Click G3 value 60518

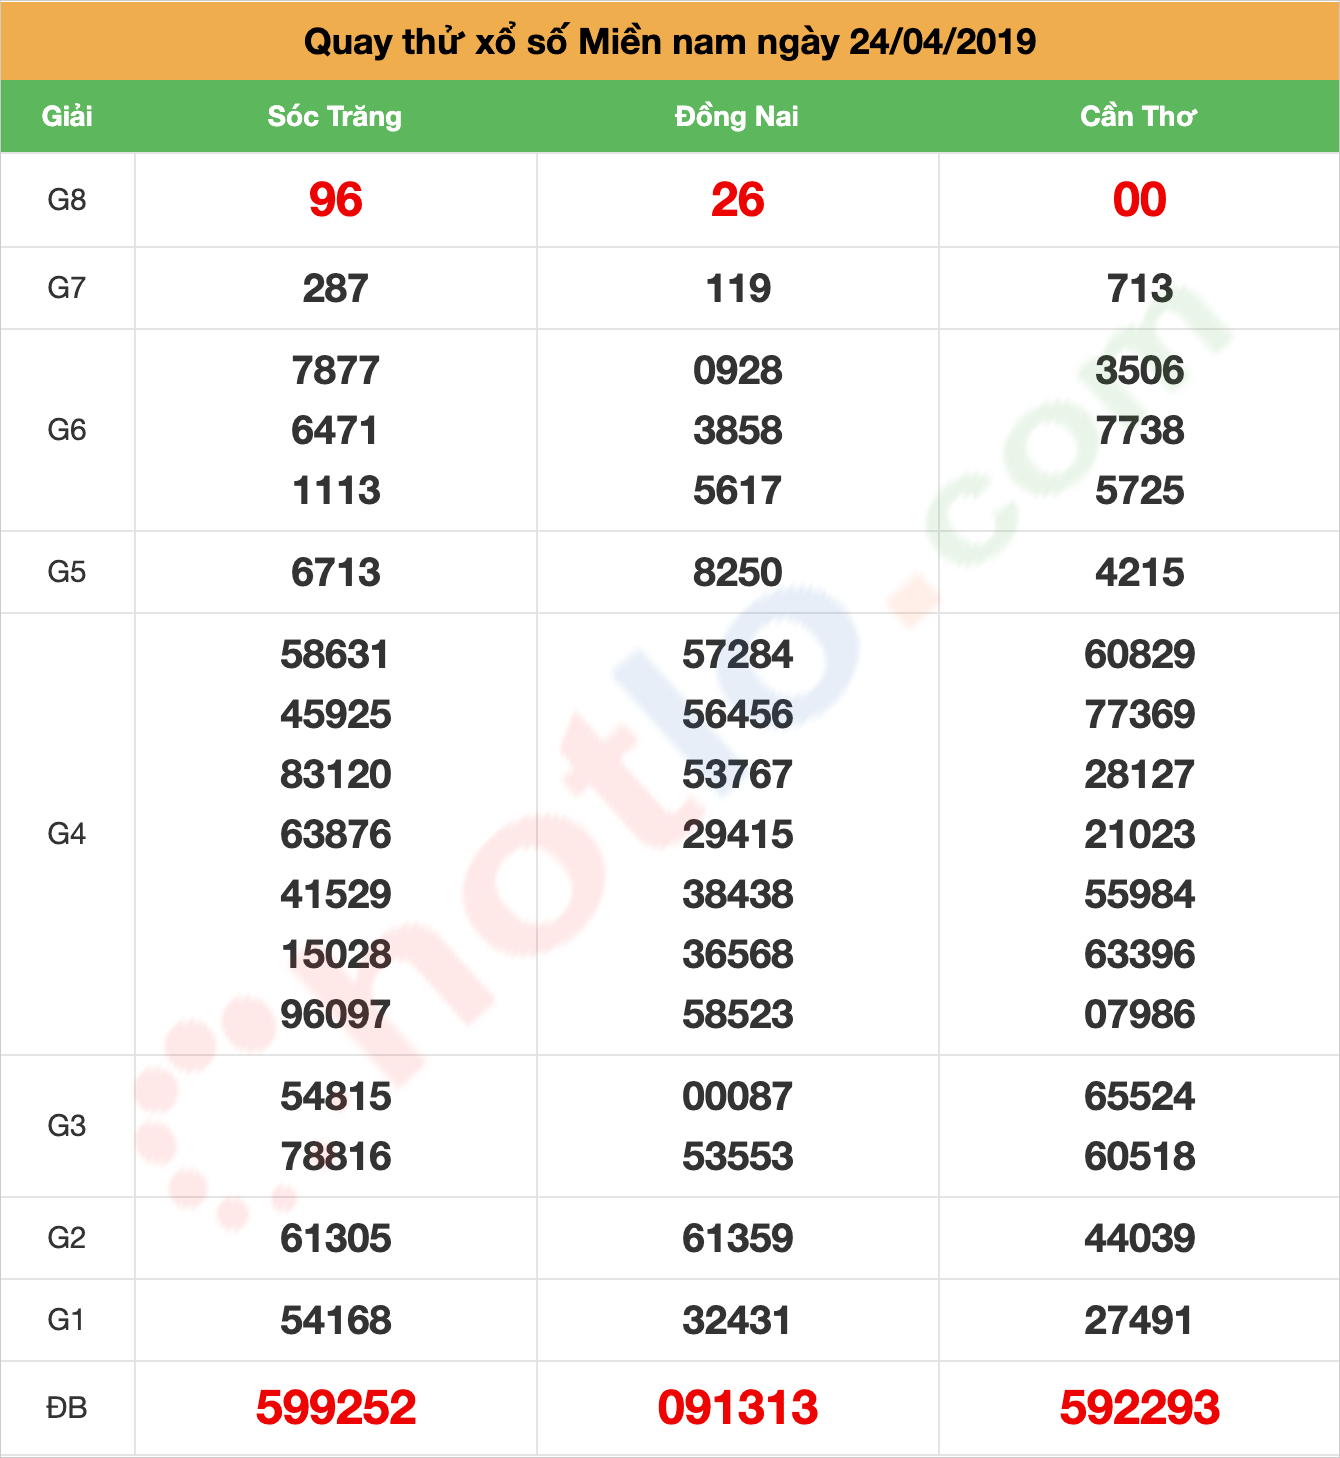click(x=1140, y=1157)
